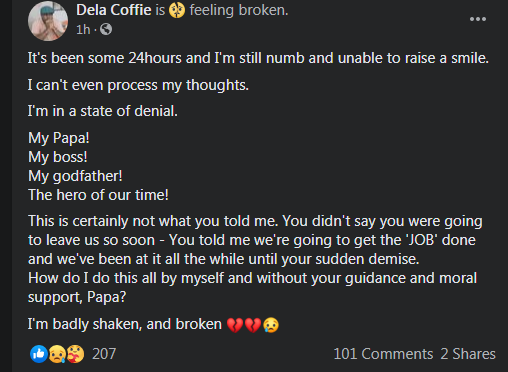Click the 'I'm in a state of denial.' line

pos(103,111)
